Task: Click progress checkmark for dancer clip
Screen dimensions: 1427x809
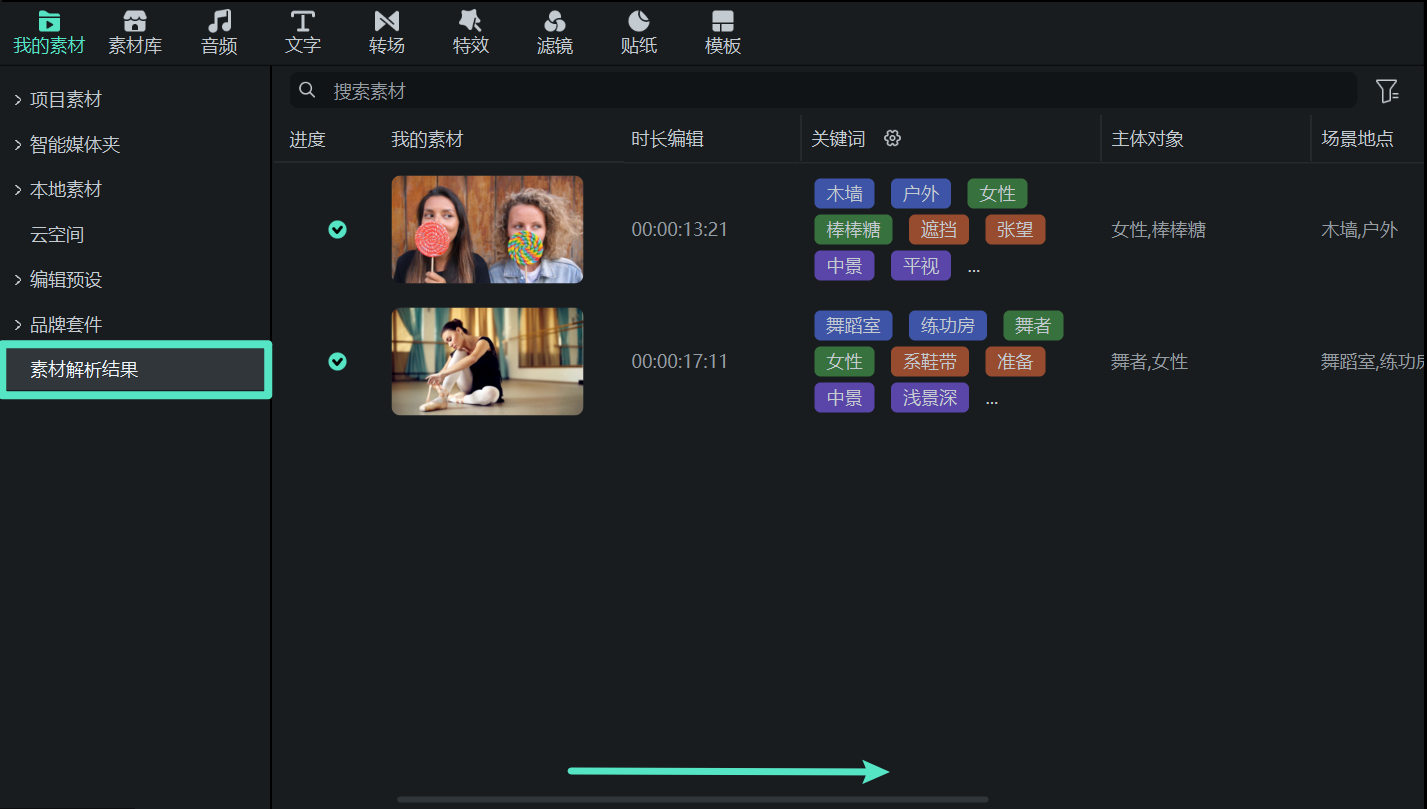Action: (x=338, y=361)
